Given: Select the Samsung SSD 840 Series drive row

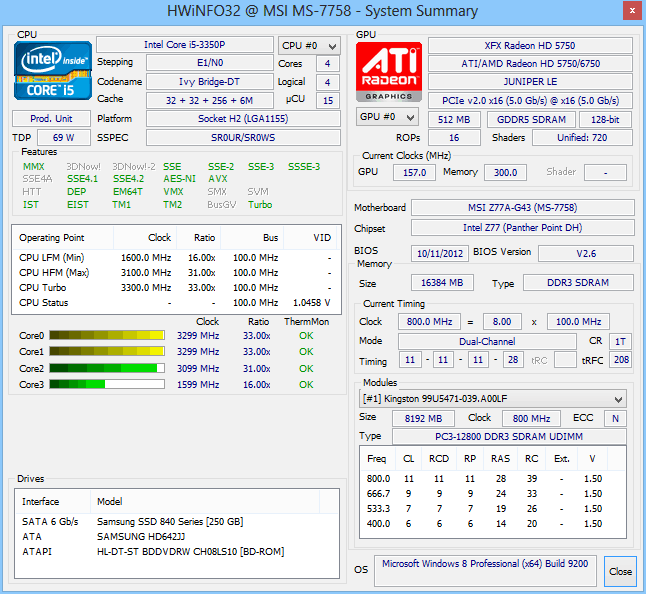Looking at the screenshot, I should pyautogui.click(x=170, y=522).
